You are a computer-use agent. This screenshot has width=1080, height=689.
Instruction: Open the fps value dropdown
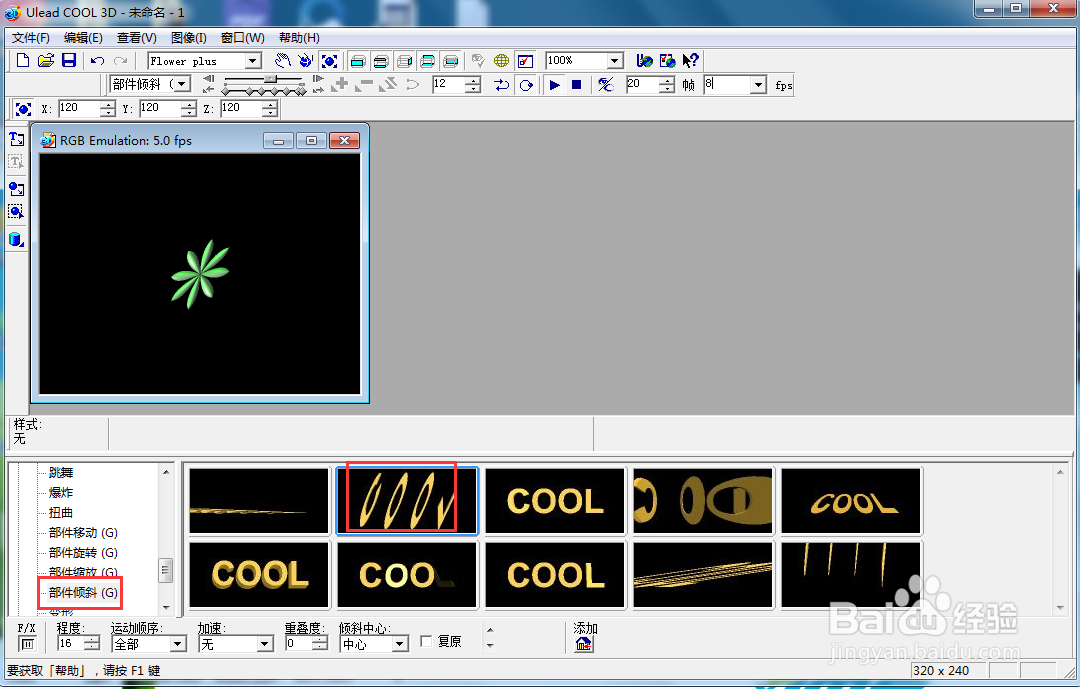[758, 85]
